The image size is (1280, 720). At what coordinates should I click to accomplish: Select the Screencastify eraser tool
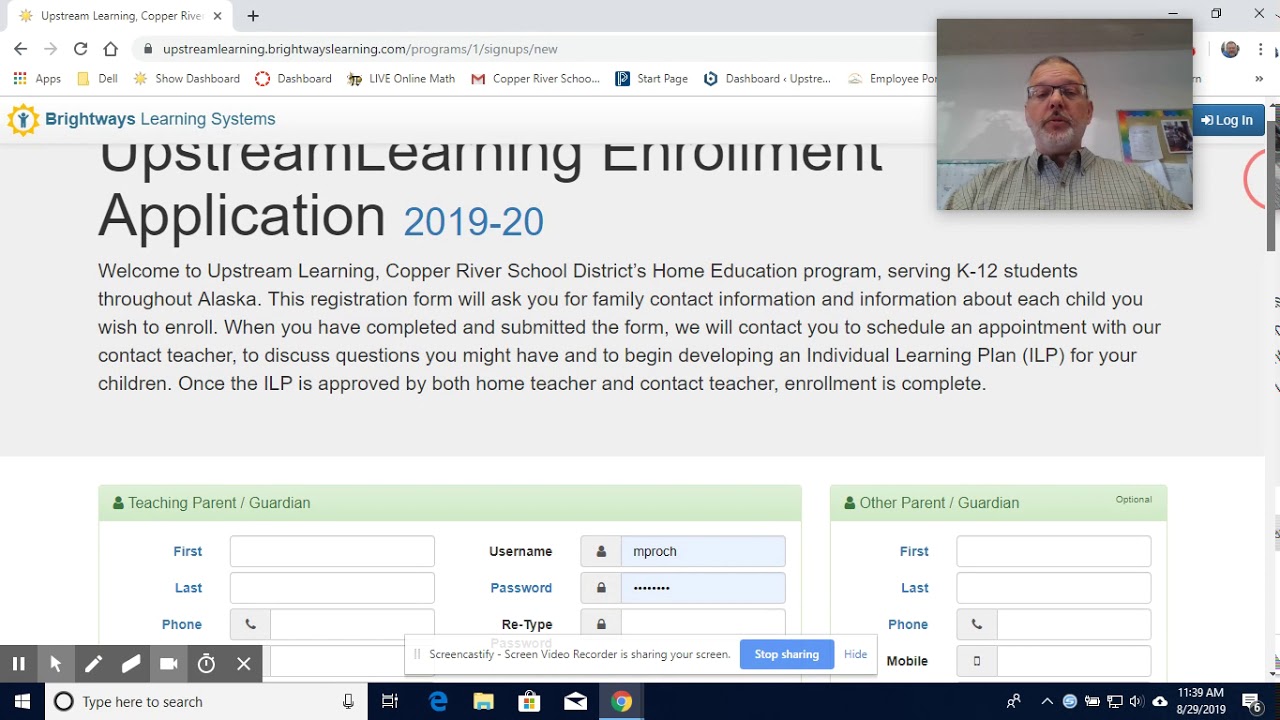pyautogui.click(x=131, y=664)
